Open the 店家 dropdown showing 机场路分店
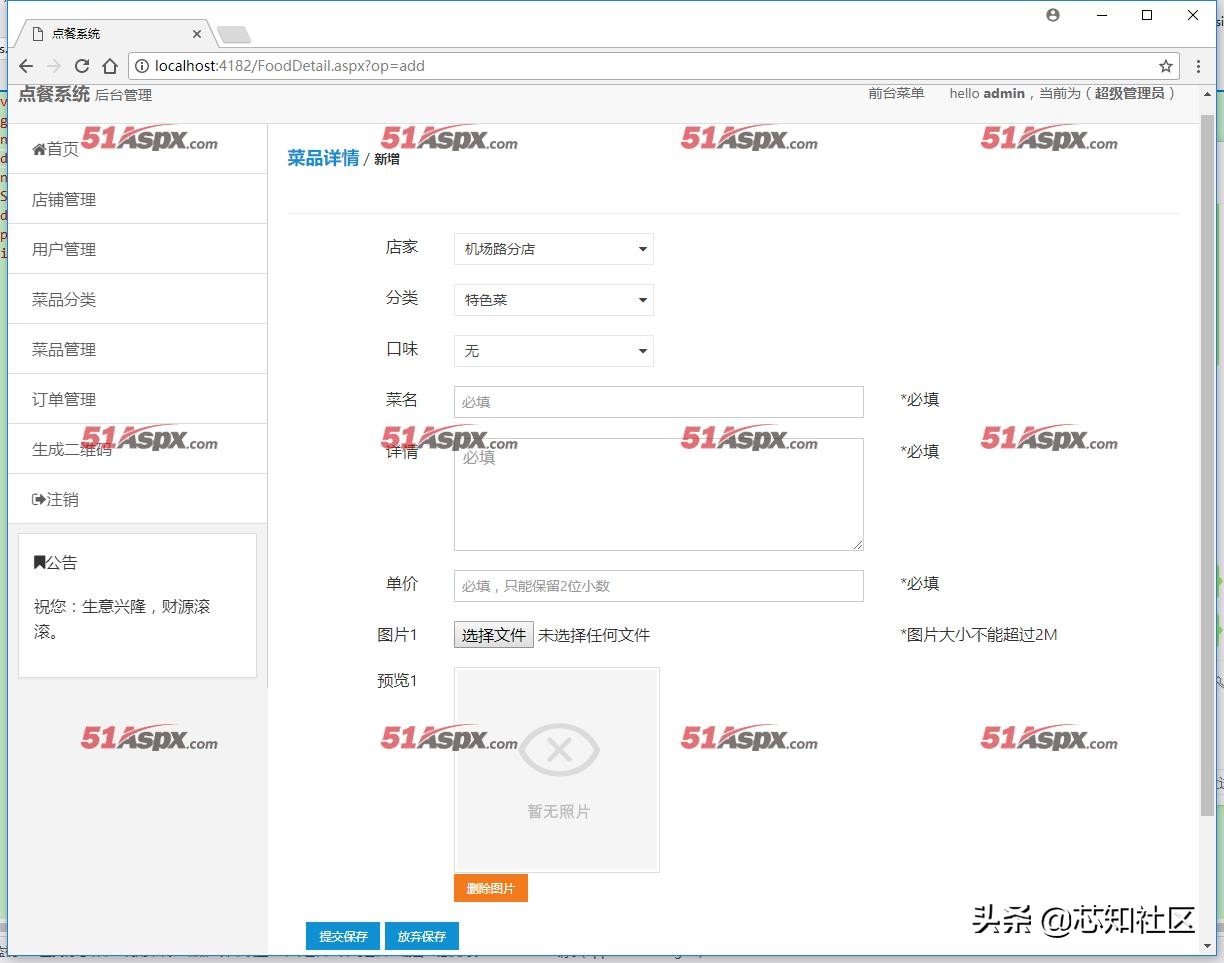Image resolution: width=1224 pixels, height=963 pixels. (x=553, y=249)
